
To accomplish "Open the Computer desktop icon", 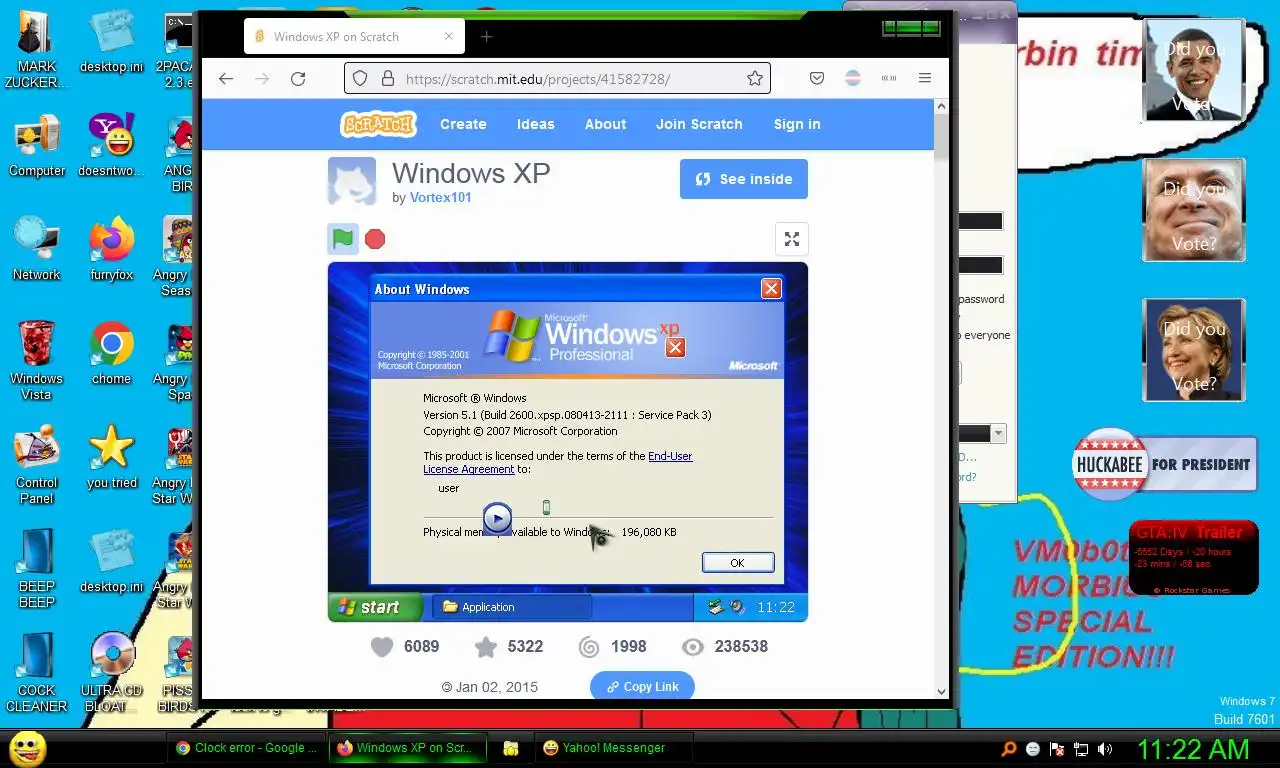I will pos(37,146).
